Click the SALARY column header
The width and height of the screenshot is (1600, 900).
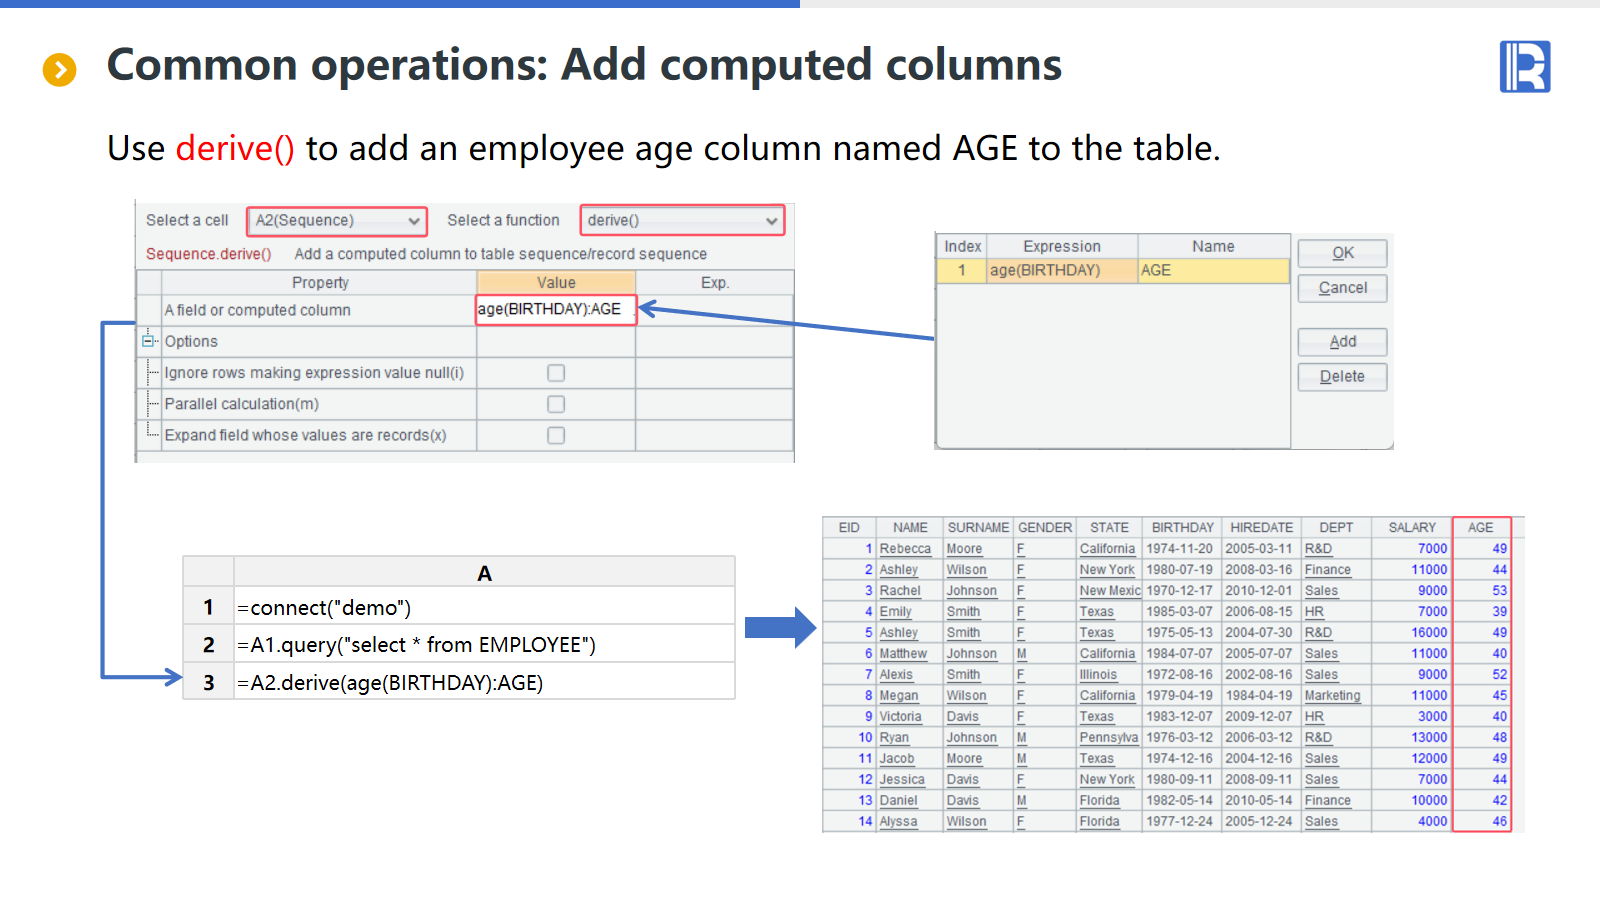1411,528
